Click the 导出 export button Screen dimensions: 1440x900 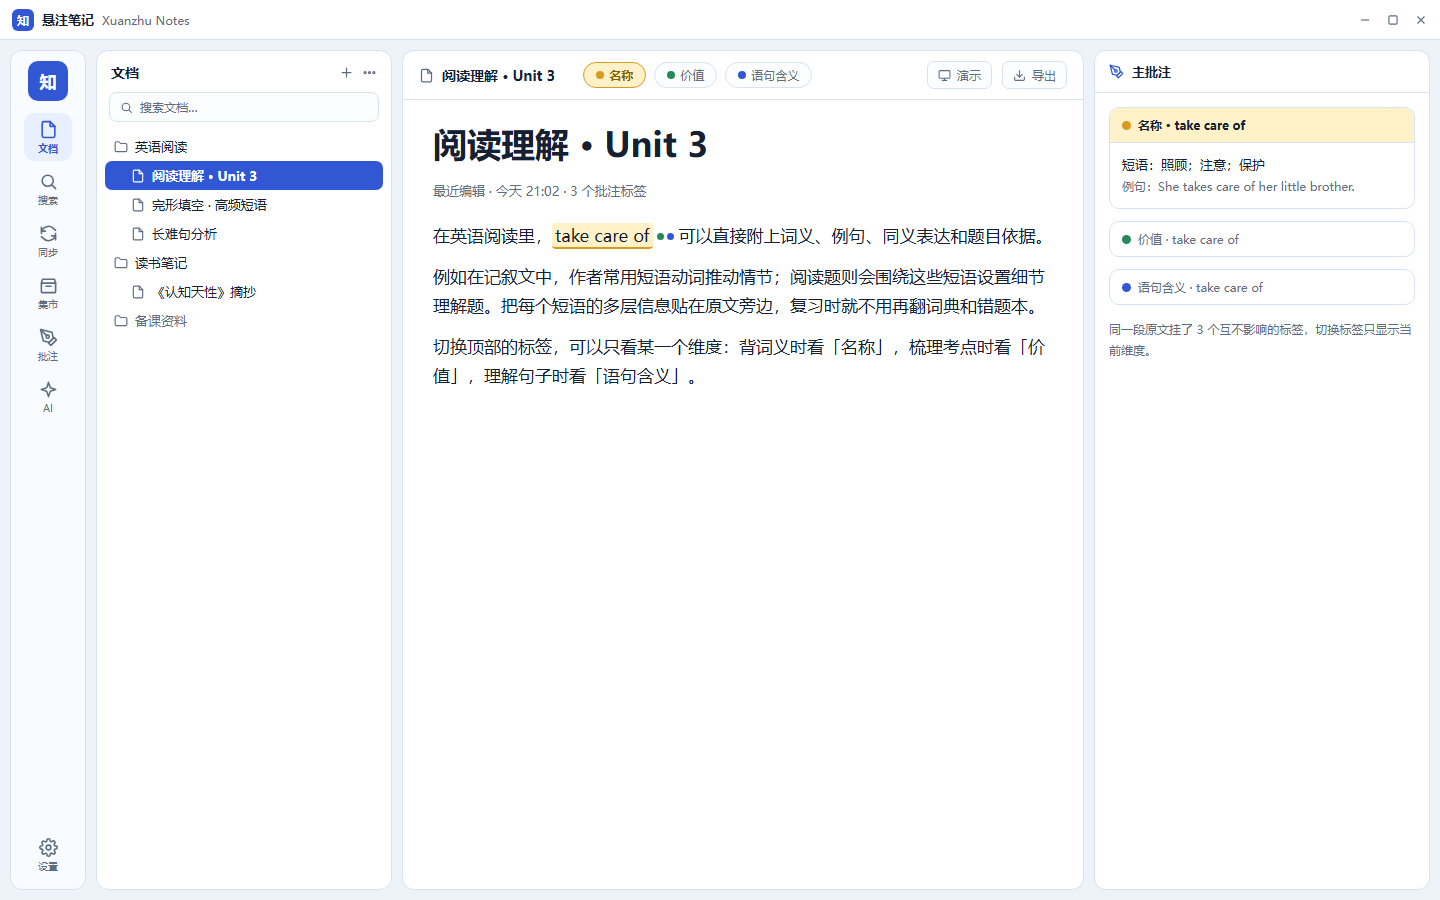[x=1034, y=75]
